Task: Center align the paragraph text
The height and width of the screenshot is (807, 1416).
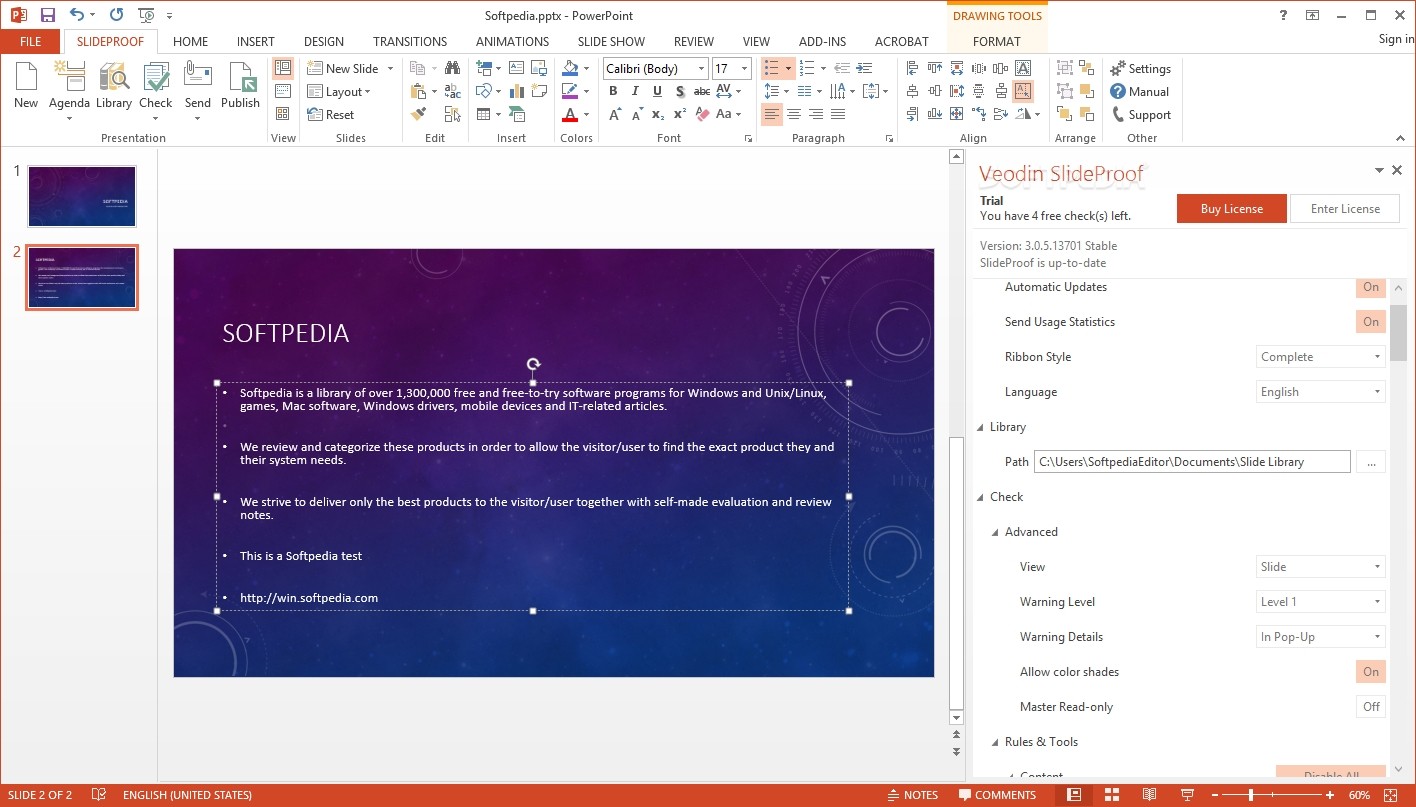Action: pyautogui.click(x=794, y=115)
